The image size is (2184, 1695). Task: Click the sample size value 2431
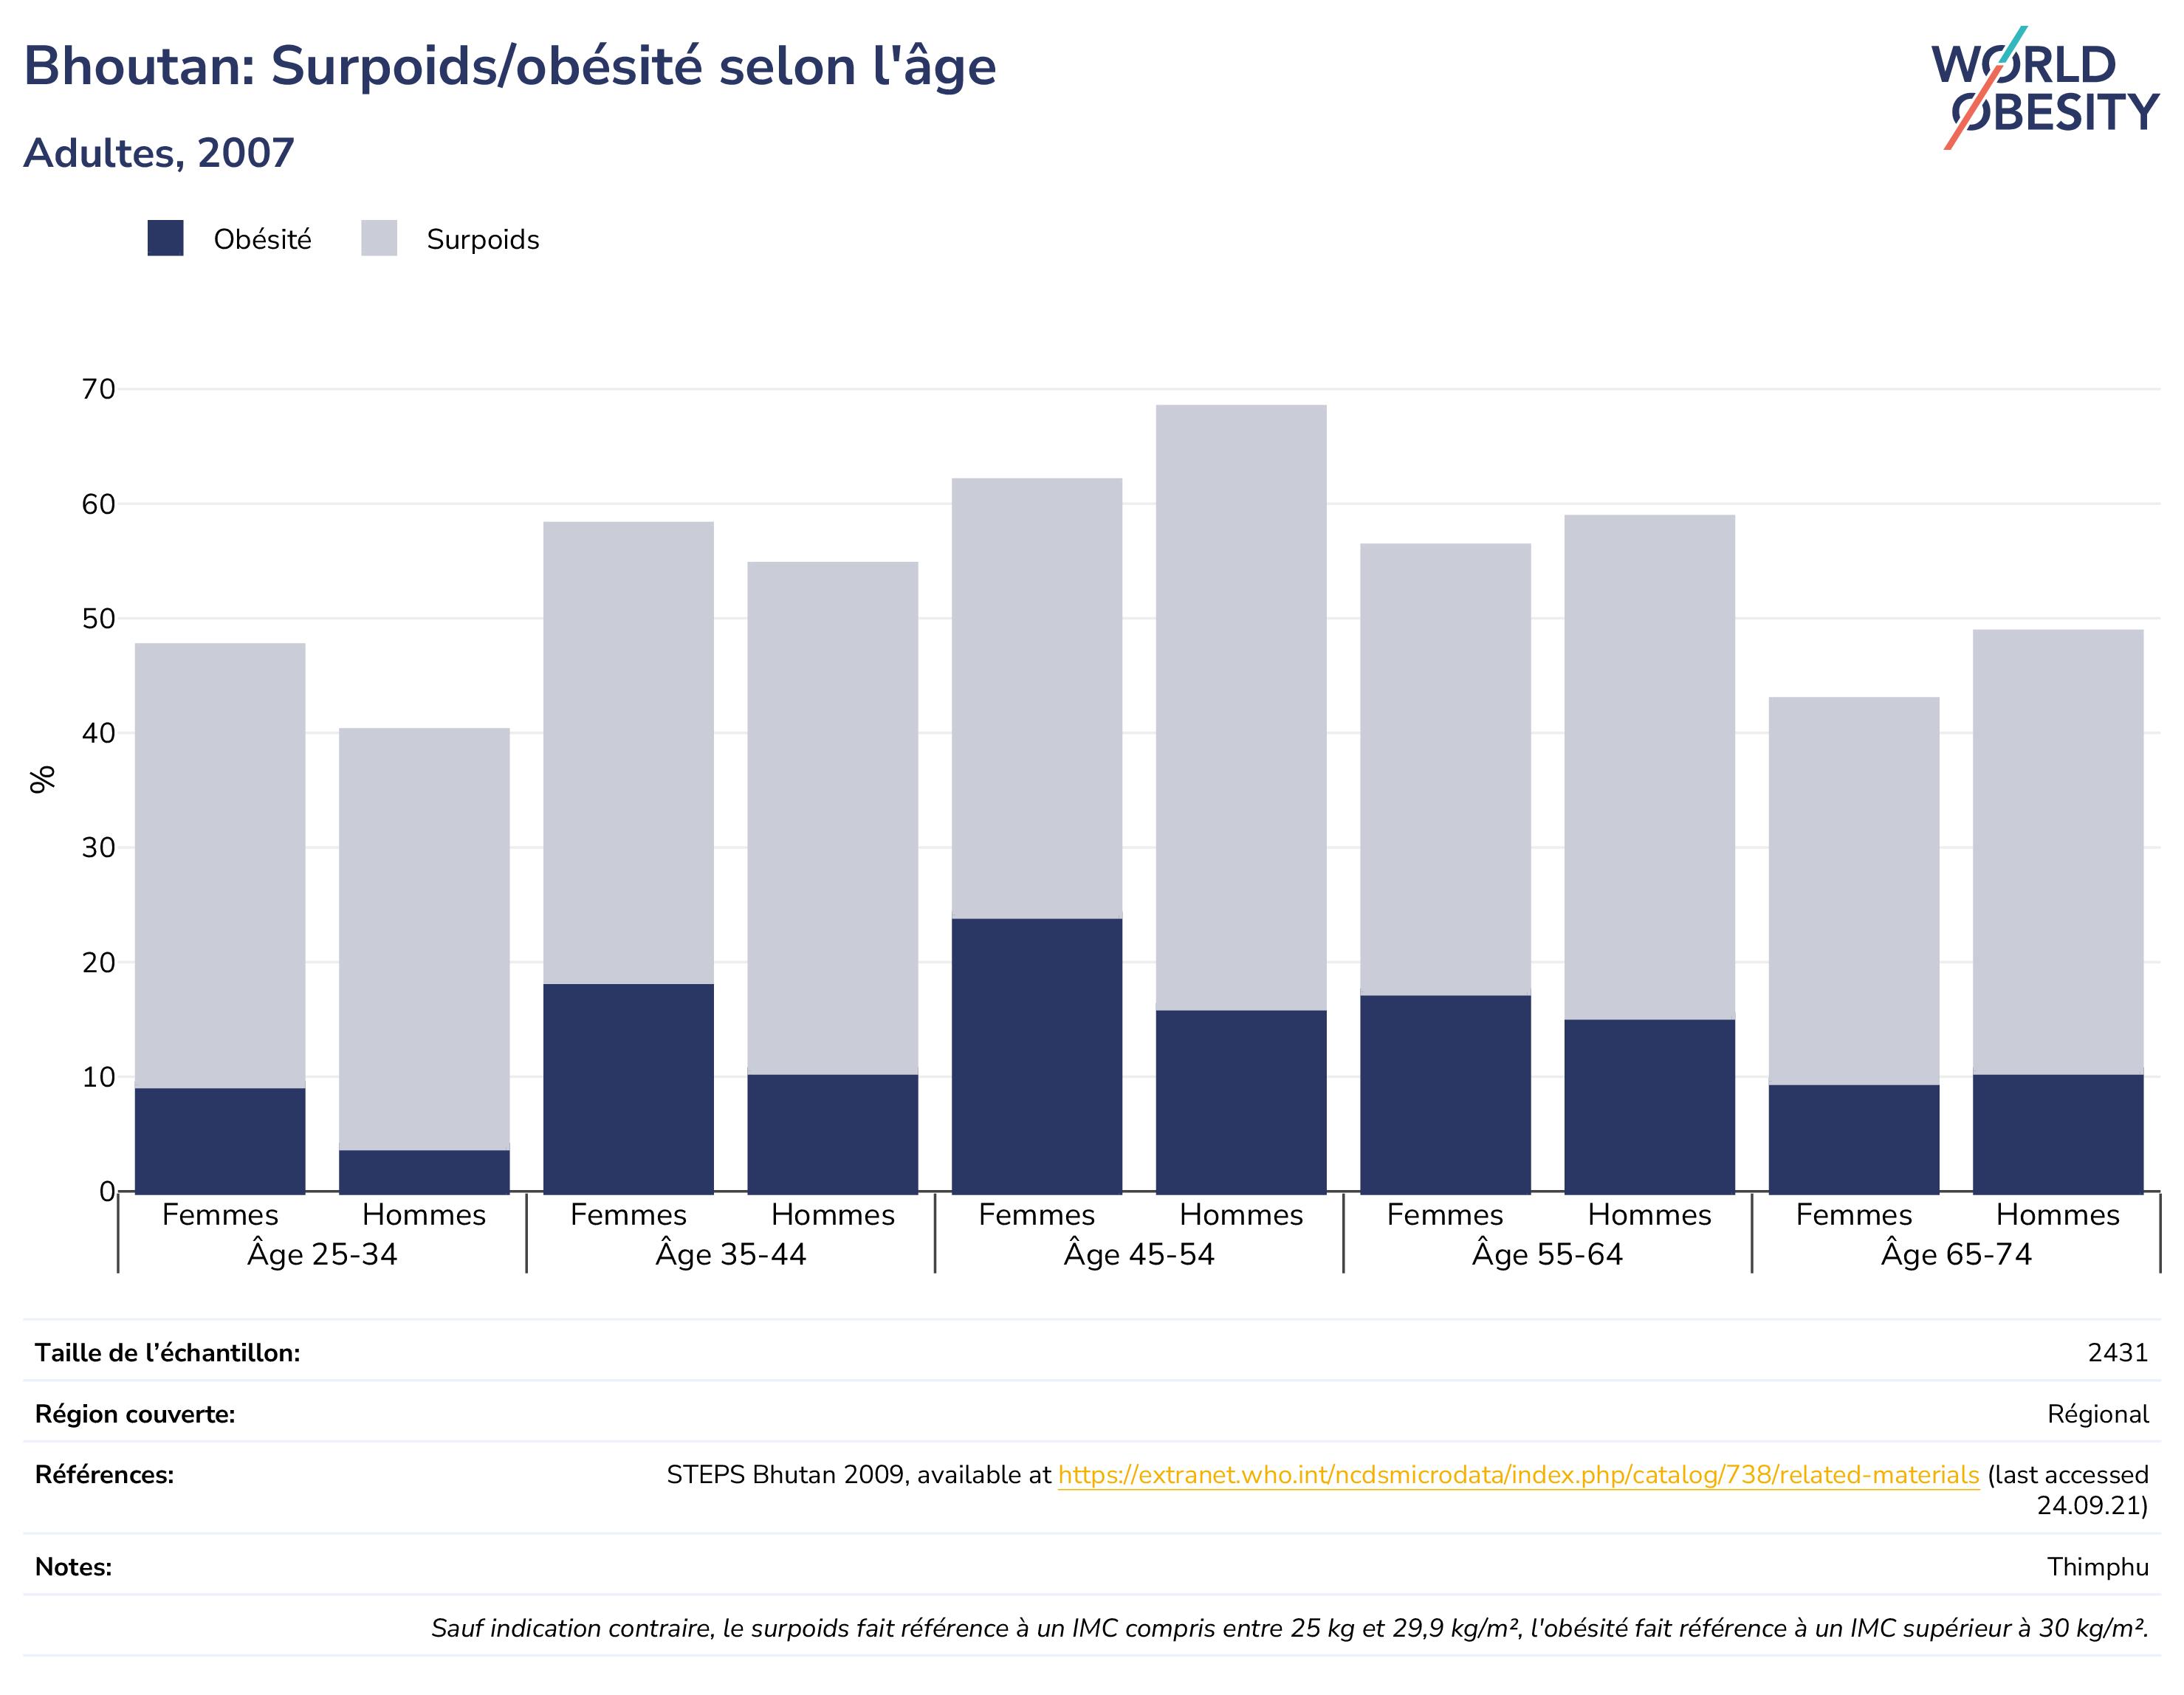[2118, 1352]
